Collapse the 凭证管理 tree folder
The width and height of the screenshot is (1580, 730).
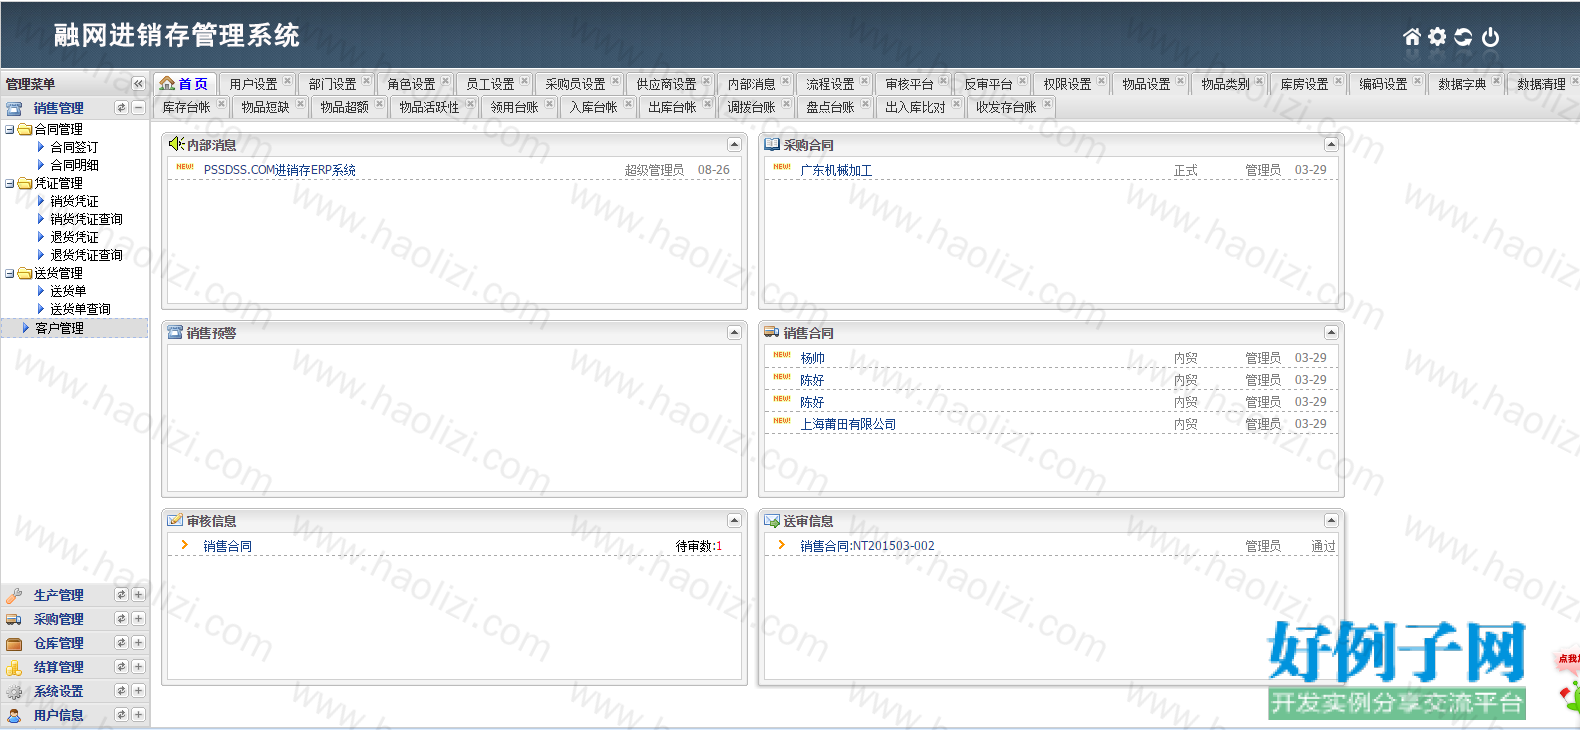pyautogui.click(x=10, y=183)
